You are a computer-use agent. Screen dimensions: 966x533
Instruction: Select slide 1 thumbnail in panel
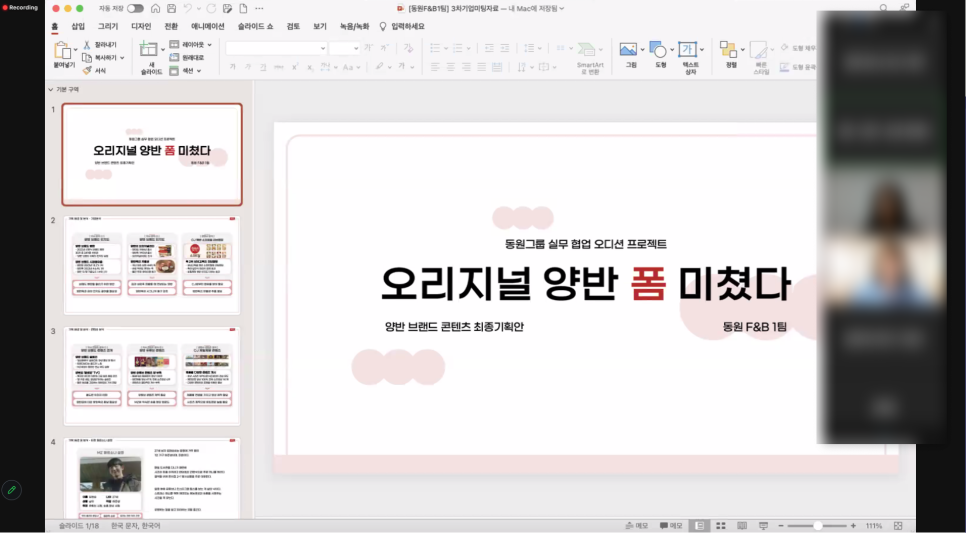point(152,154)
